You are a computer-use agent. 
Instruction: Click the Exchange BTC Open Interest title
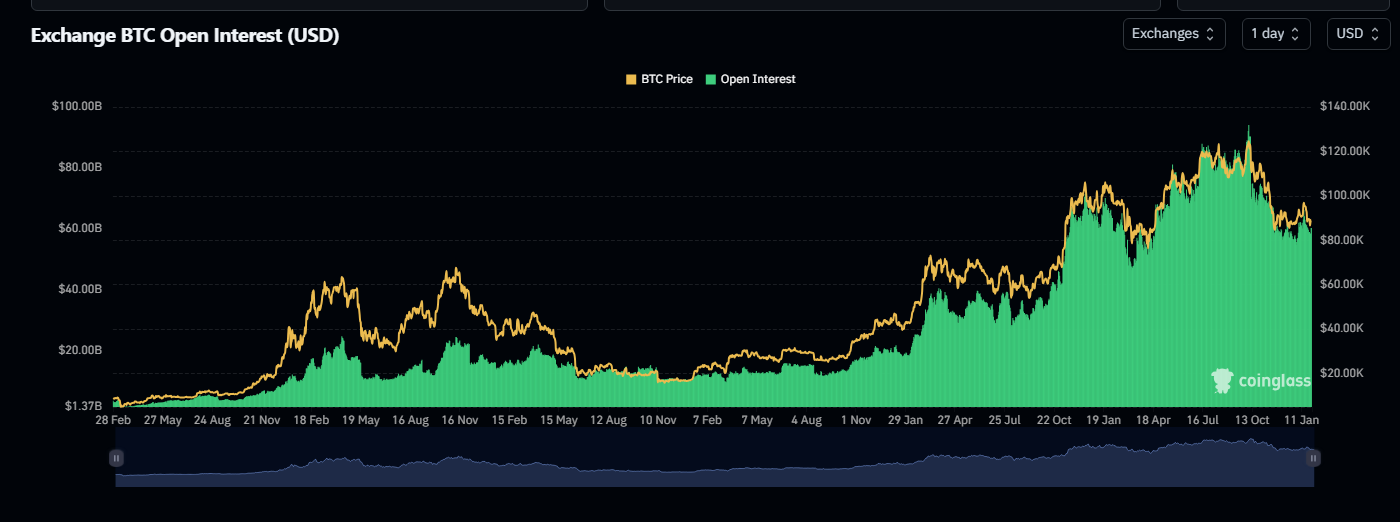tap(185, 36)
